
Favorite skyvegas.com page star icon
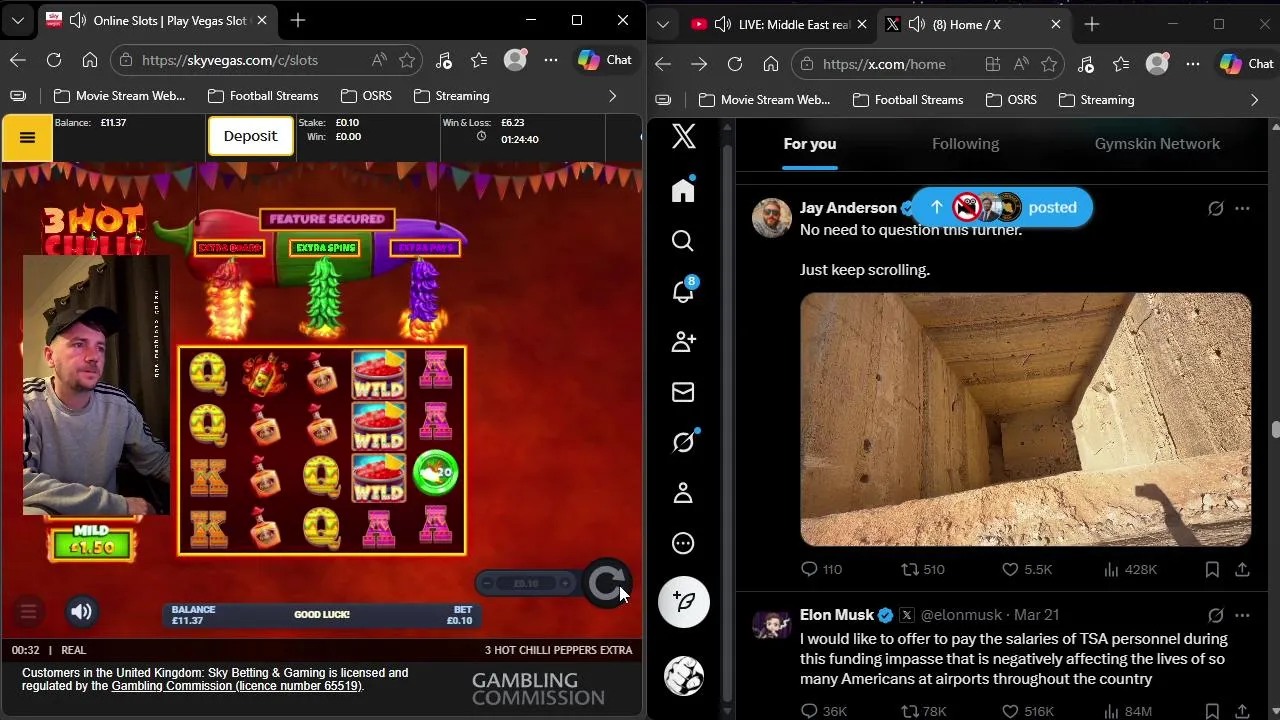[x=407, y=60]
